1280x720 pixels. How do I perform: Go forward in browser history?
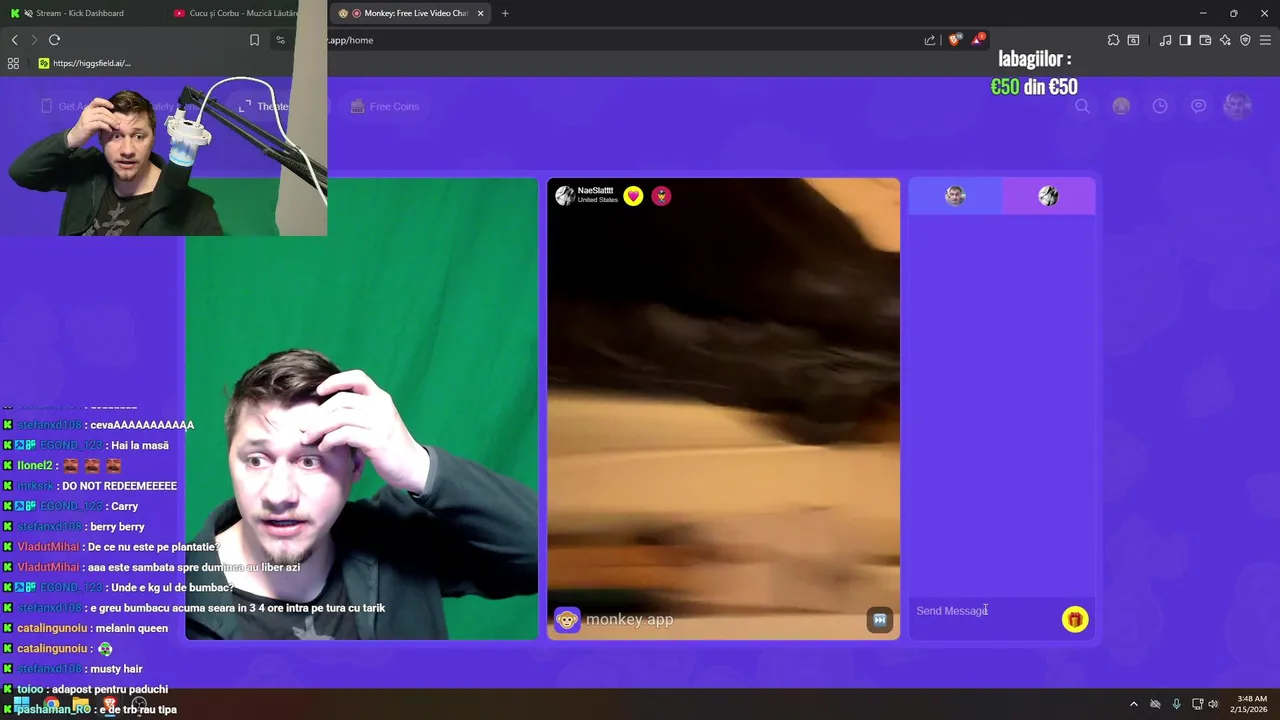pyautogui.click(x=34, y=40)
